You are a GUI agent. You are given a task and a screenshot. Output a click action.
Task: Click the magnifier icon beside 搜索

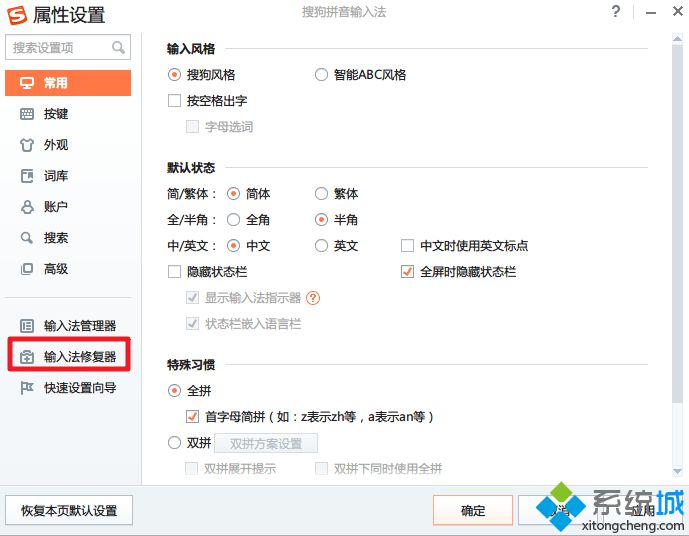pyautogui.click(x=27, y=238)
